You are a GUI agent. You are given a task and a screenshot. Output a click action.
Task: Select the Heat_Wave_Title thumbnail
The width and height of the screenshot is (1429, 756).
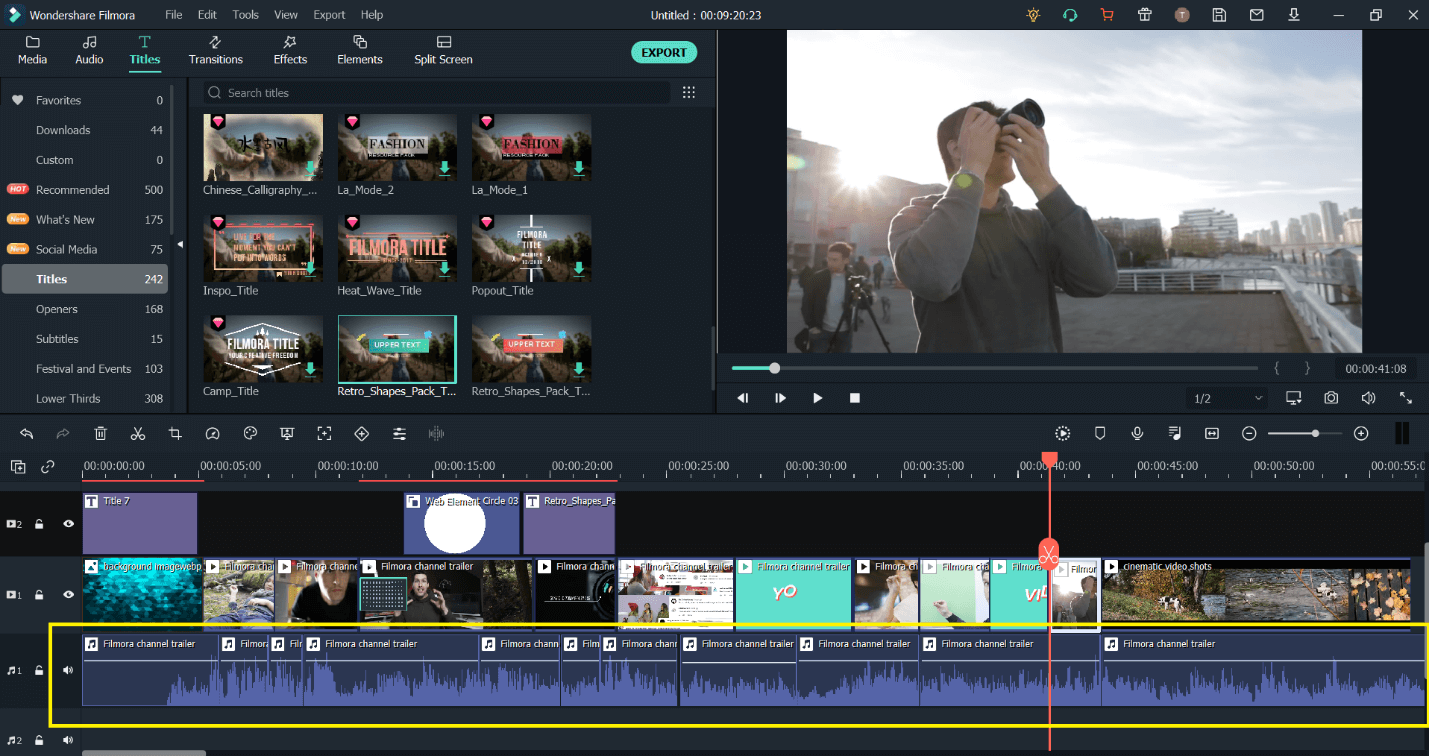tap(397, 248)
